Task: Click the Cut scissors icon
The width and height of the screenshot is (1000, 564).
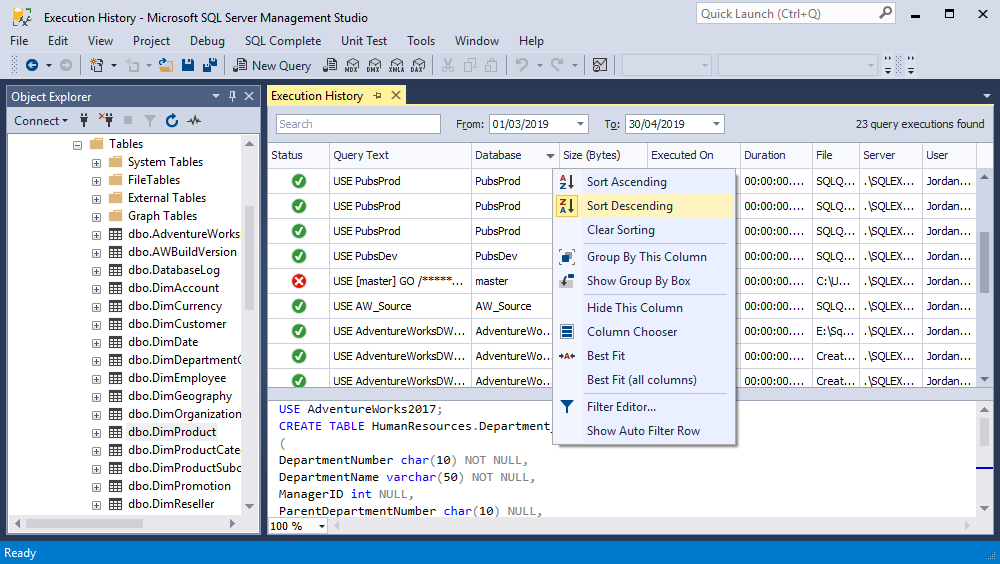Action: point(448,65)
